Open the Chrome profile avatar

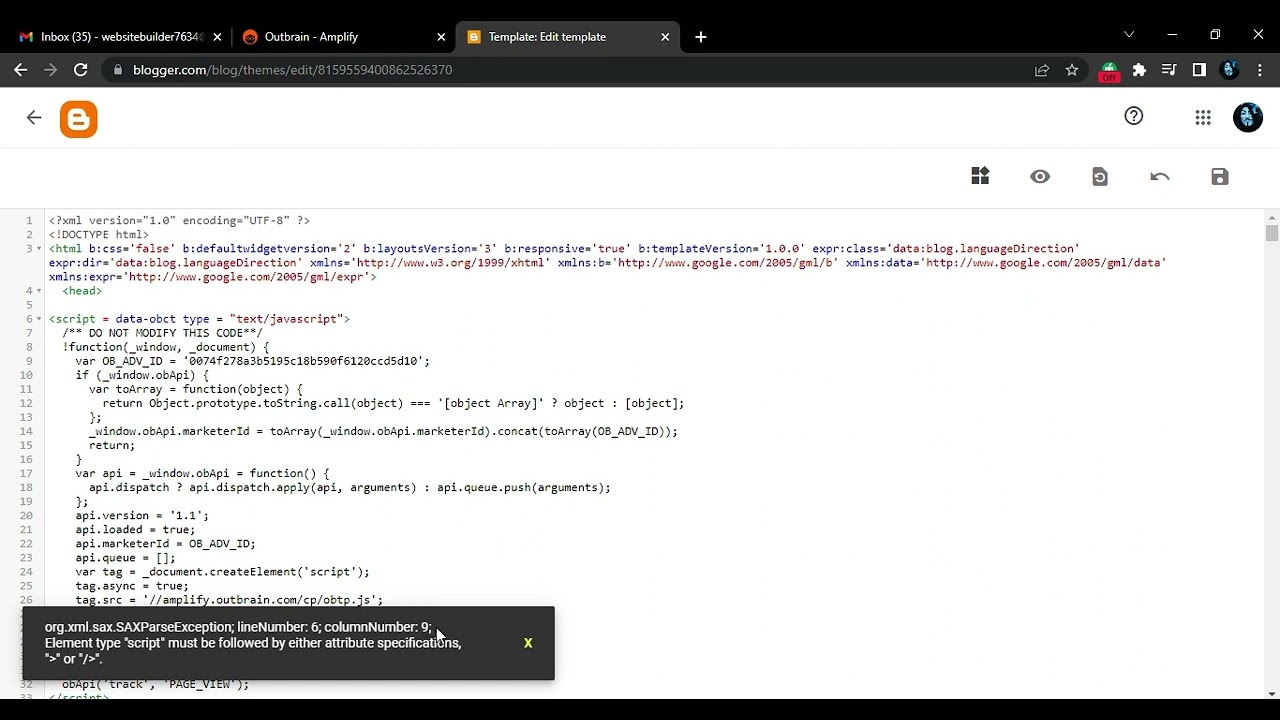click(x=1230, y=70)
